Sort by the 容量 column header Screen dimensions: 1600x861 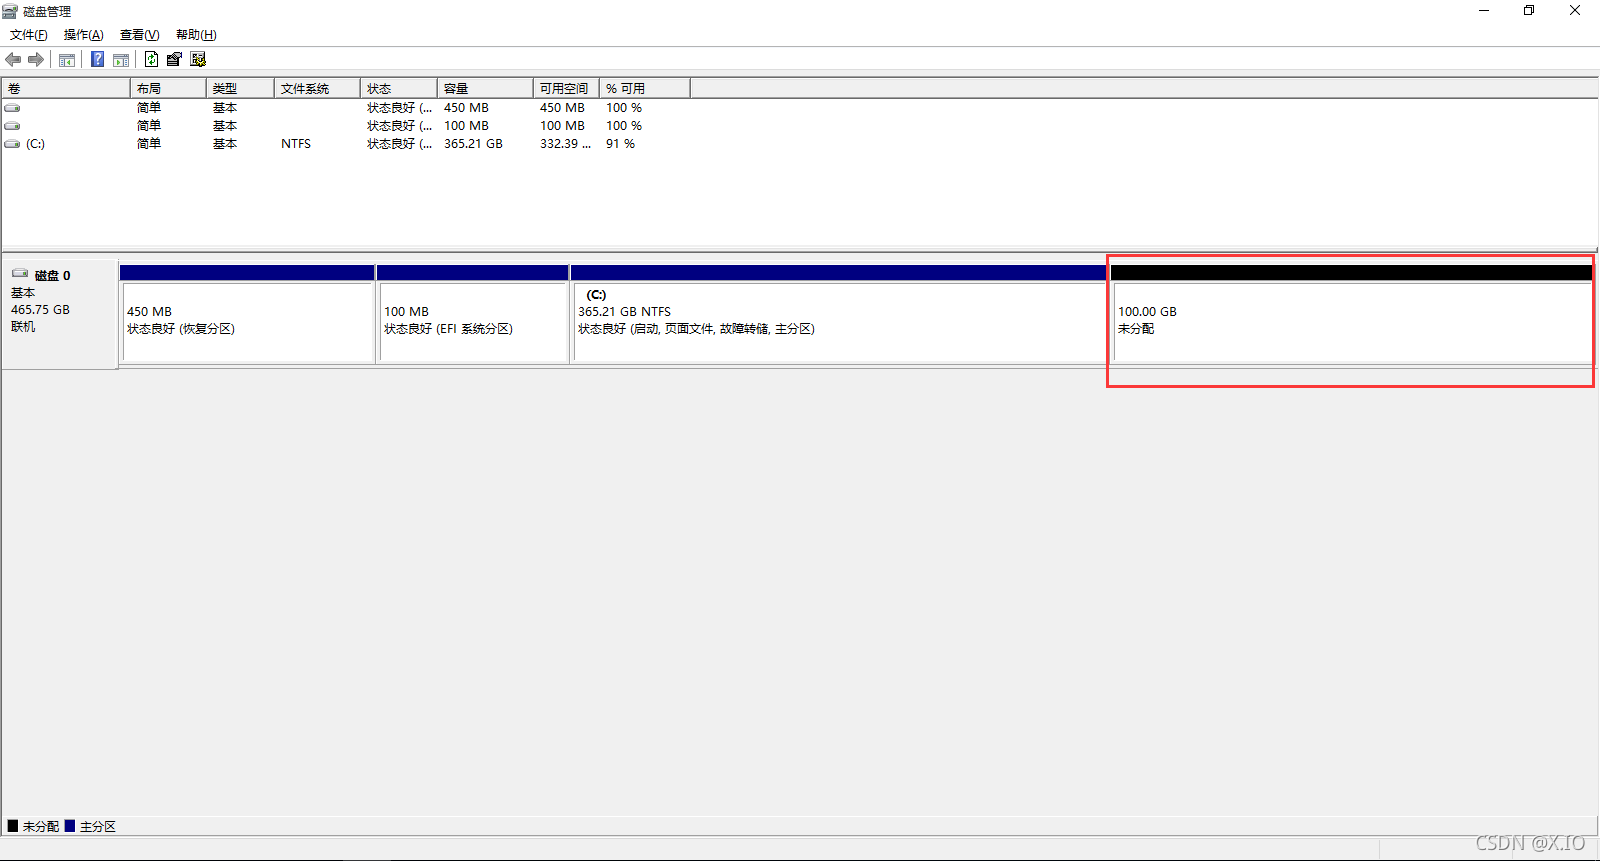(x=485, y=89)
